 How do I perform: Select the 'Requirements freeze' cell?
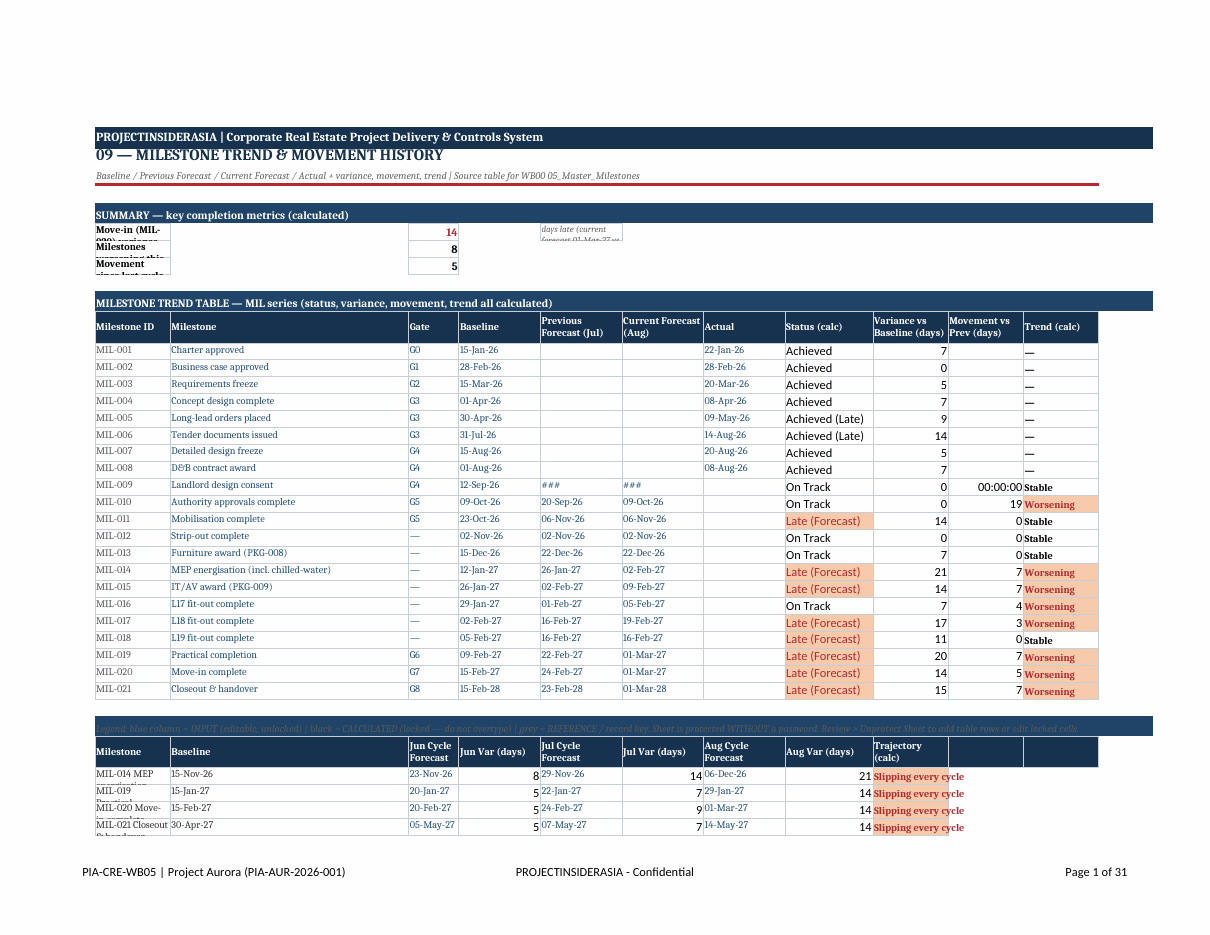pyautogui.click(x=289, y=385)
